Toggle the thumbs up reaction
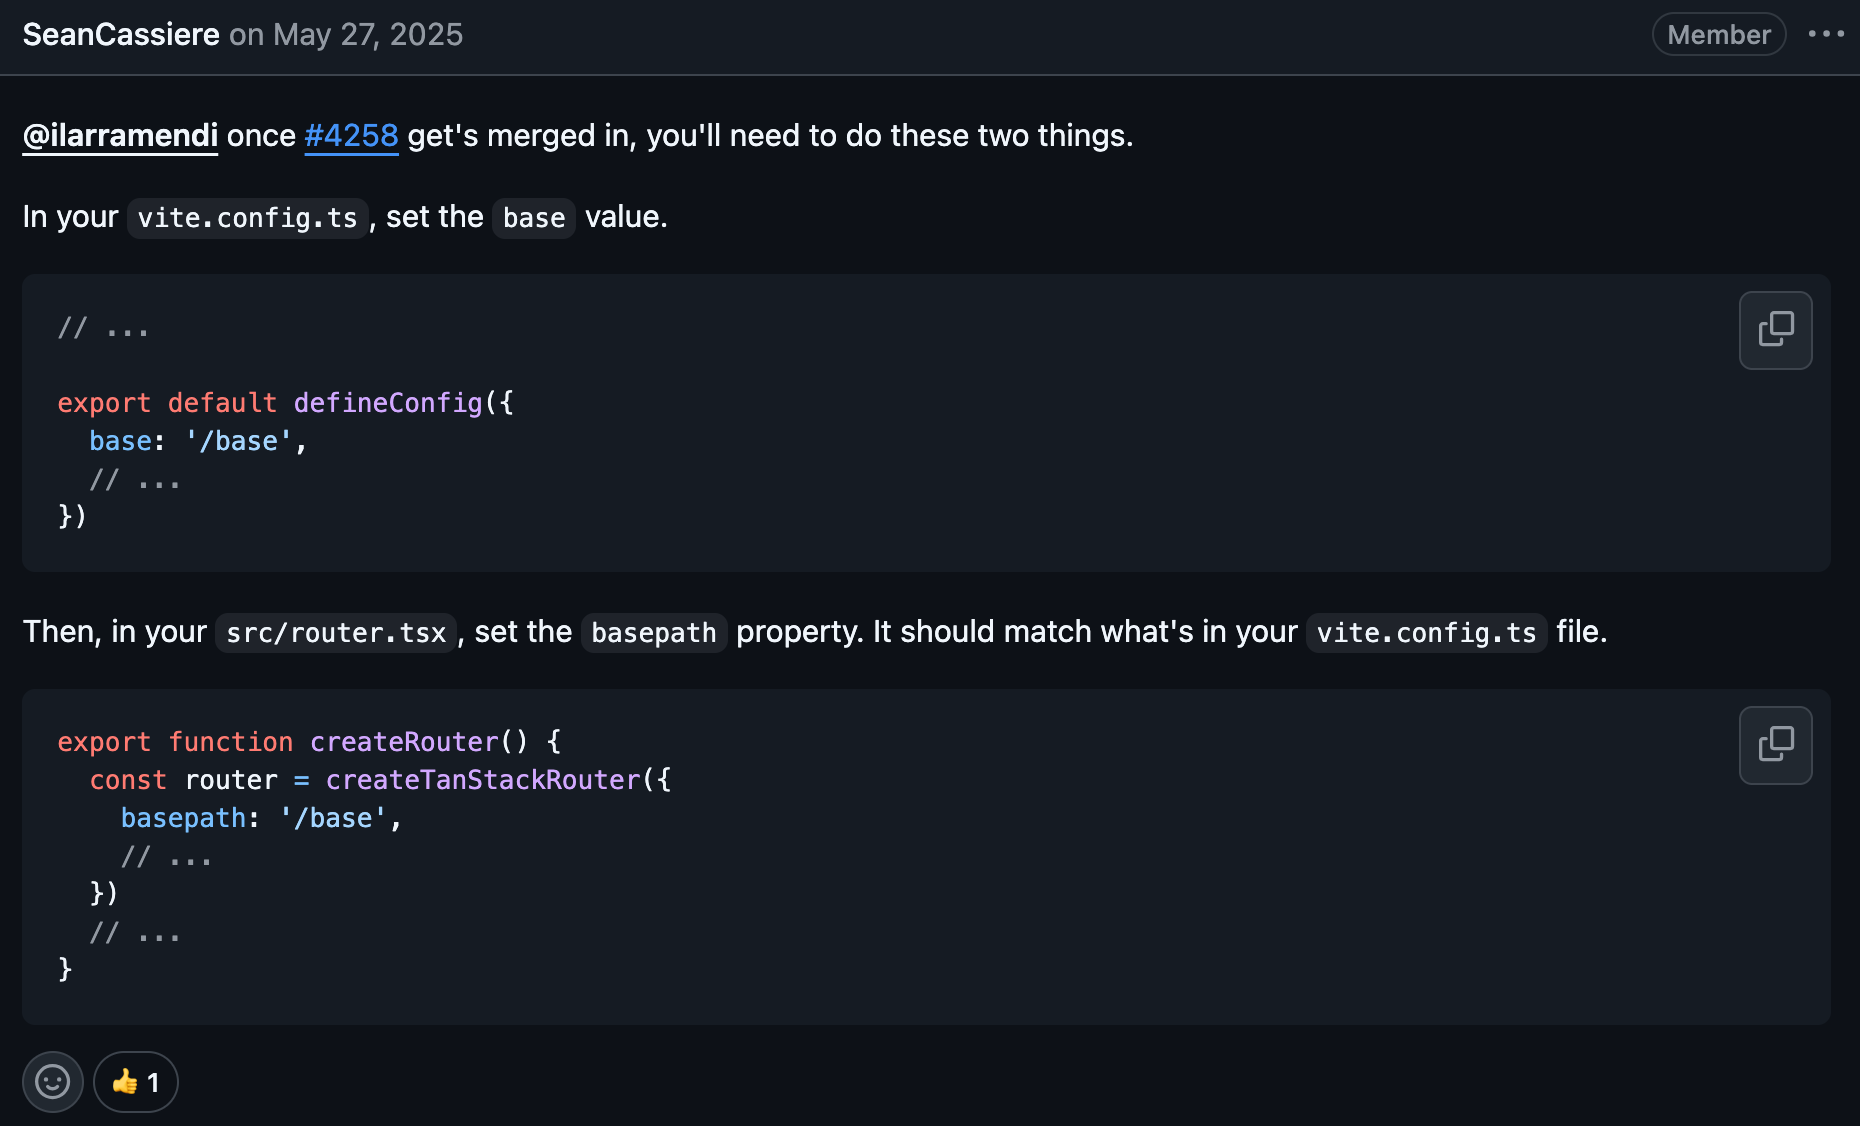Viewport: 1860px width, 1126px height. [136, 1082]
